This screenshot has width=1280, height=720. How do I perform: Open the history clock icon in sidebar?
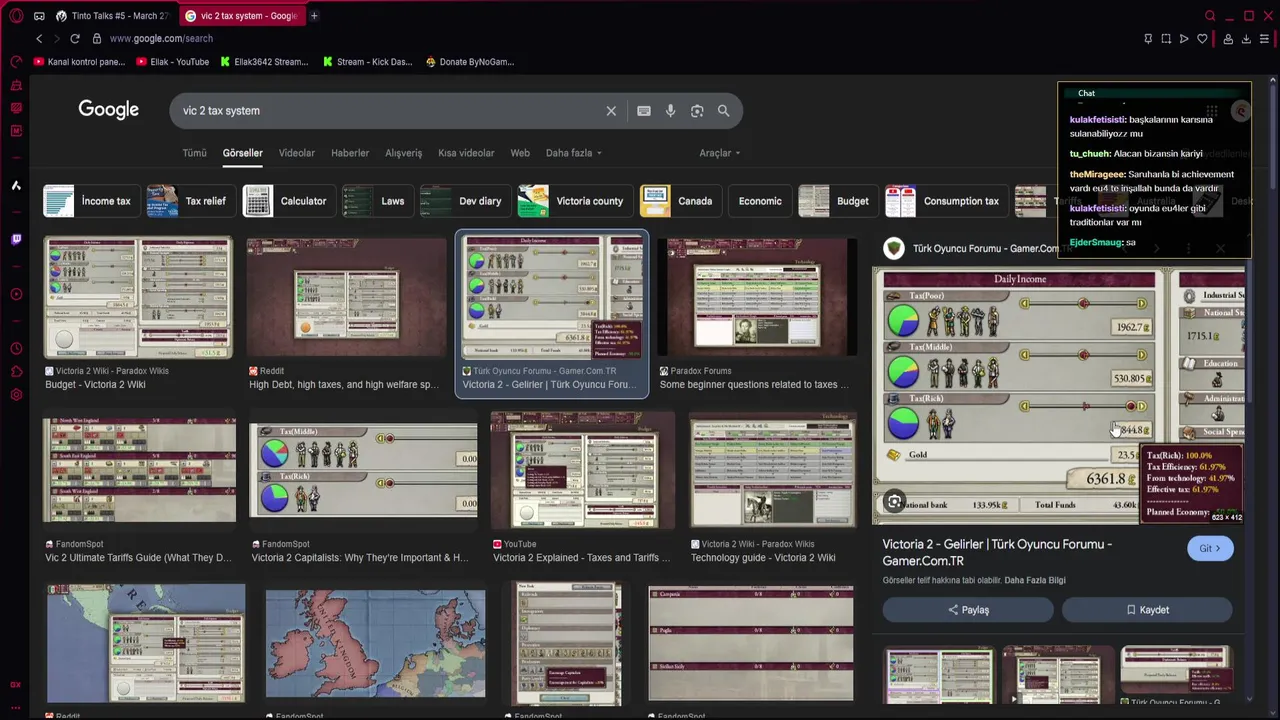coord(16,349)
